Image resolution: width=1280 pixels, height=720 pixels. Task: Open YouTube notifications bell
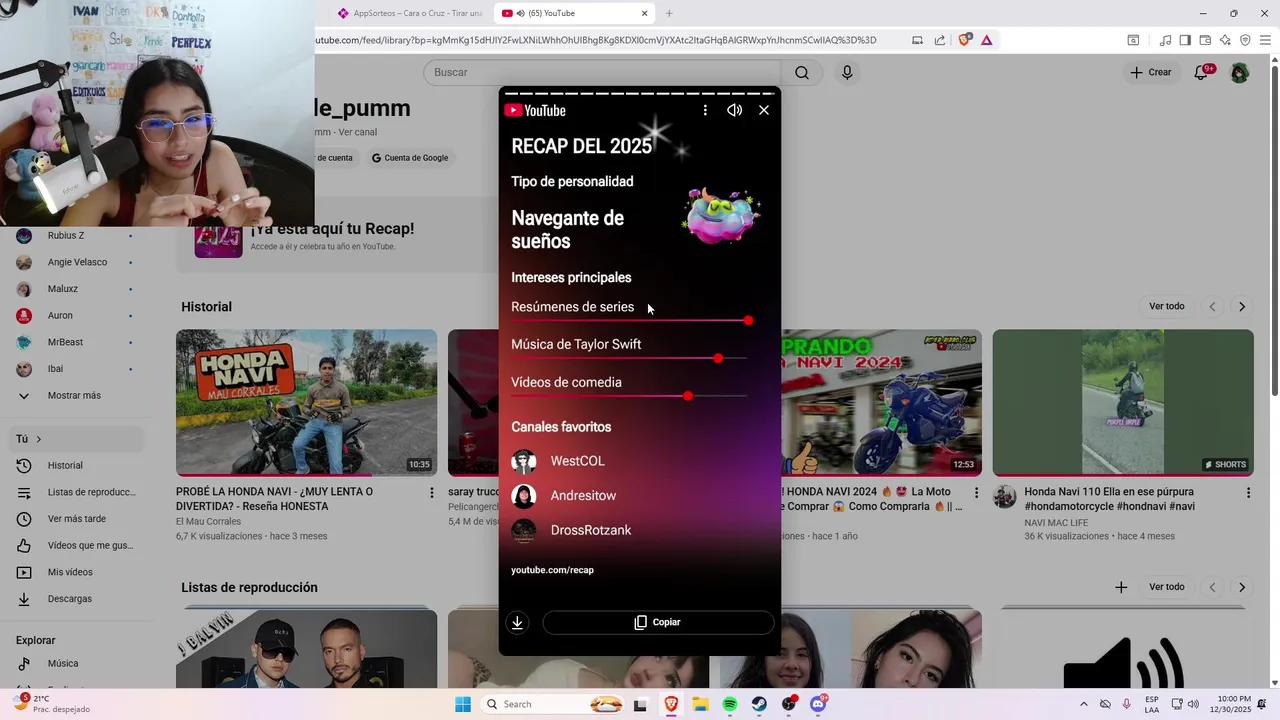click(x=1202, y=72)
